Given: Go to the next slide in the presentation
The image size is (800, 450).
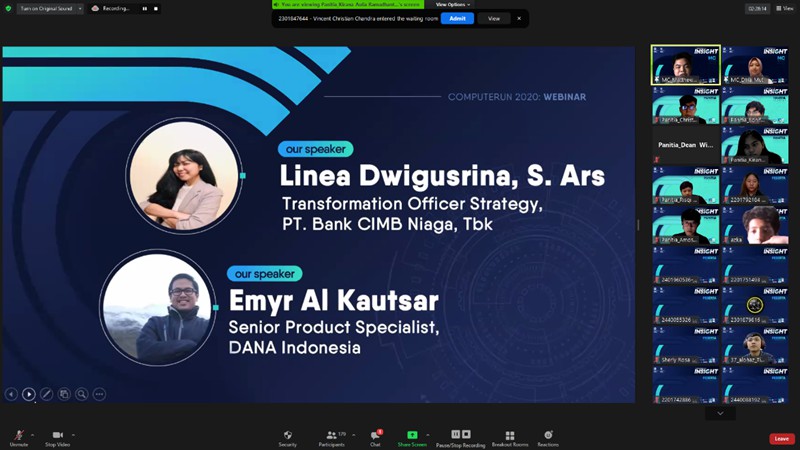Looking at the screenshot, I should coord(29,394).
